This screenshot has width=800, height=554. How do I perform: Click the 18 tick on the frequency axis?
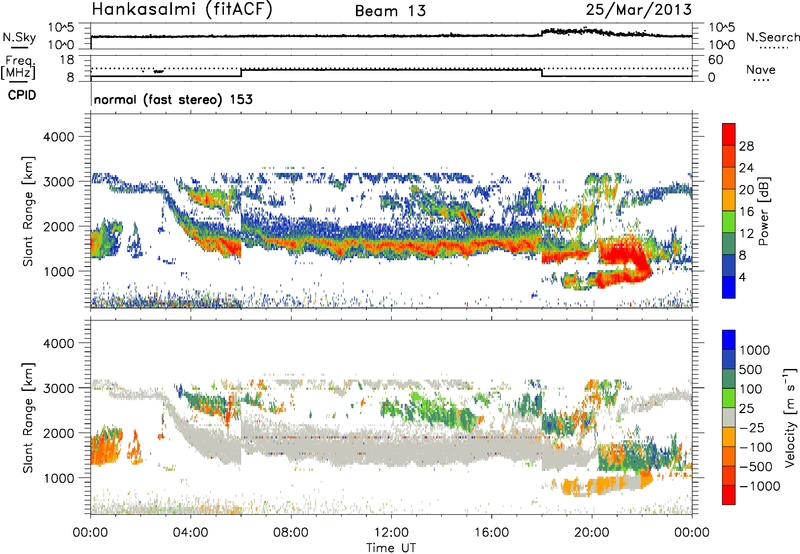click(67, 60)
